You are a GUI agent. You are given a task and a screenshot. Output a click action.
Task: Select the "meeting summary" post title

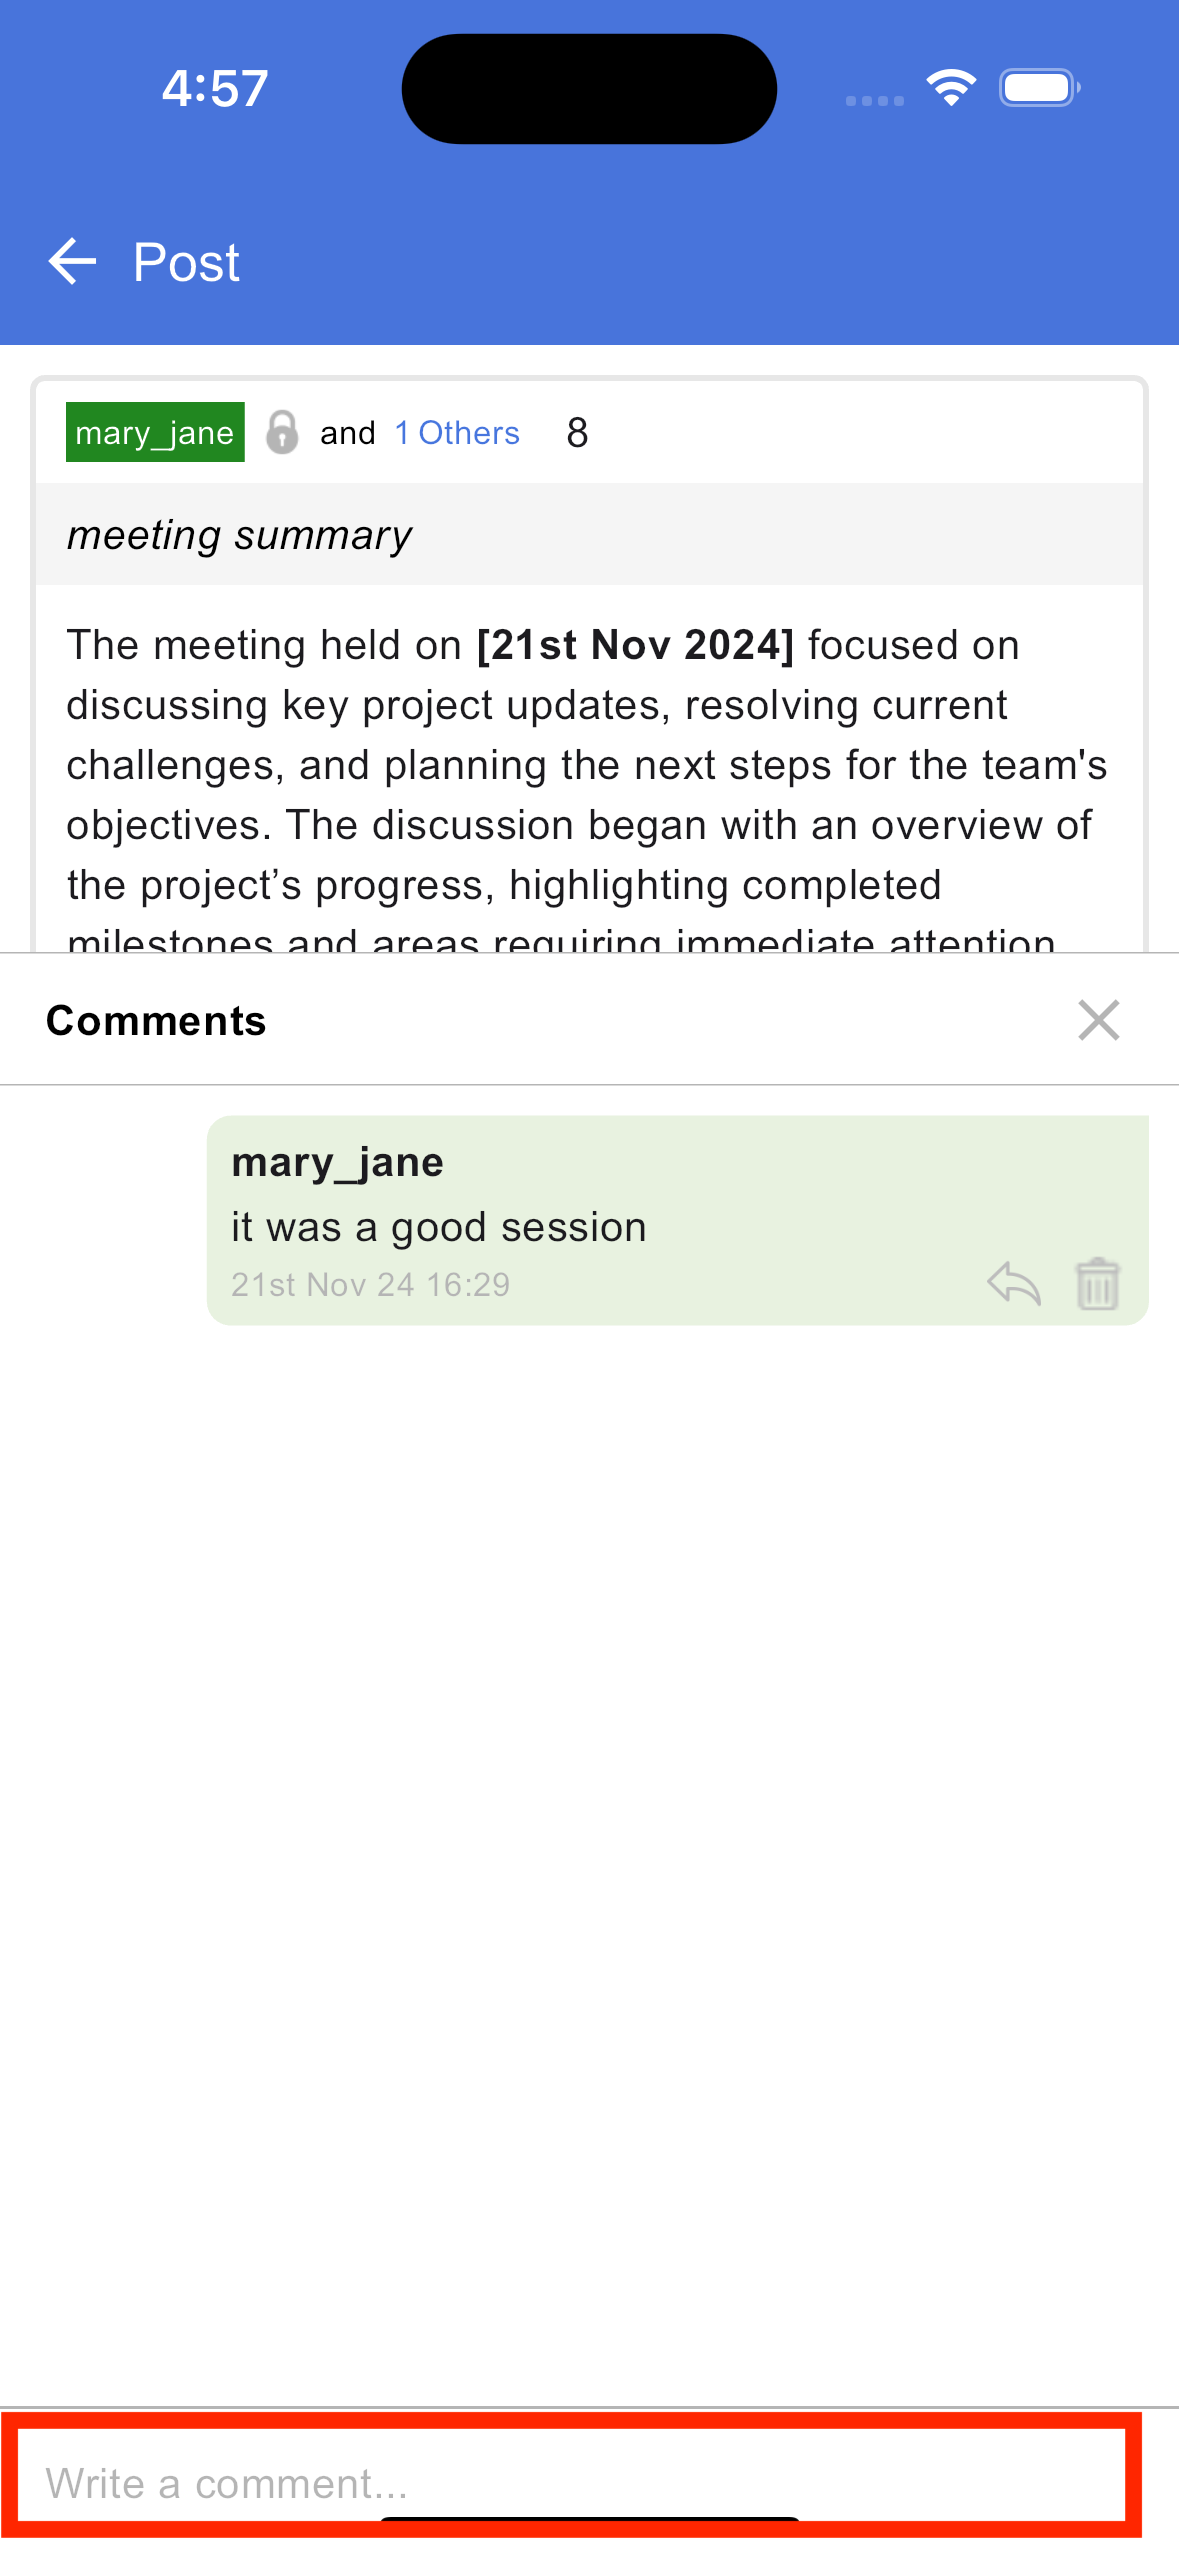pyautogui.click(x=240, y=535)
